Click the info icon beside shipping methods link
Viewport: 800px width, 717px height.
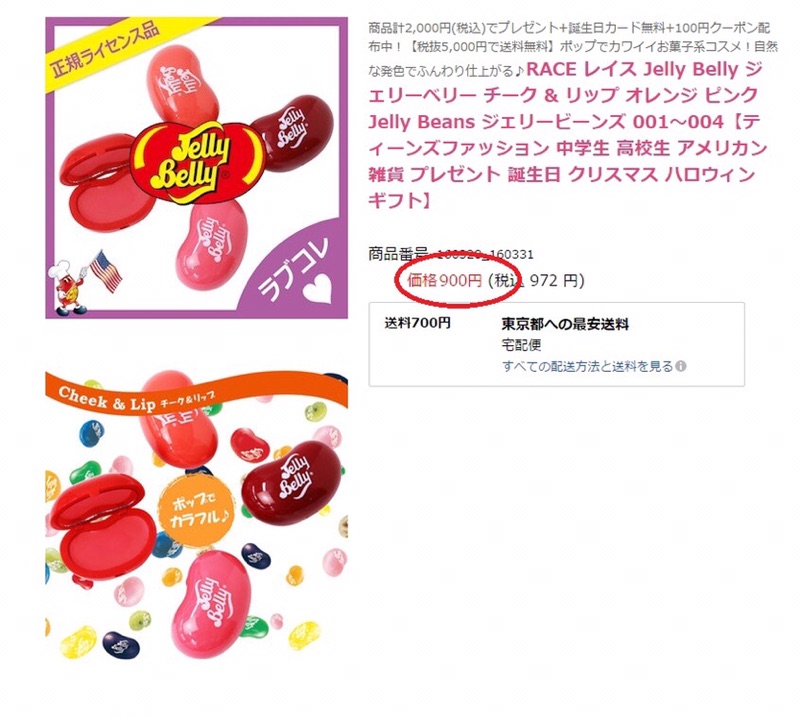pos(681,366)
